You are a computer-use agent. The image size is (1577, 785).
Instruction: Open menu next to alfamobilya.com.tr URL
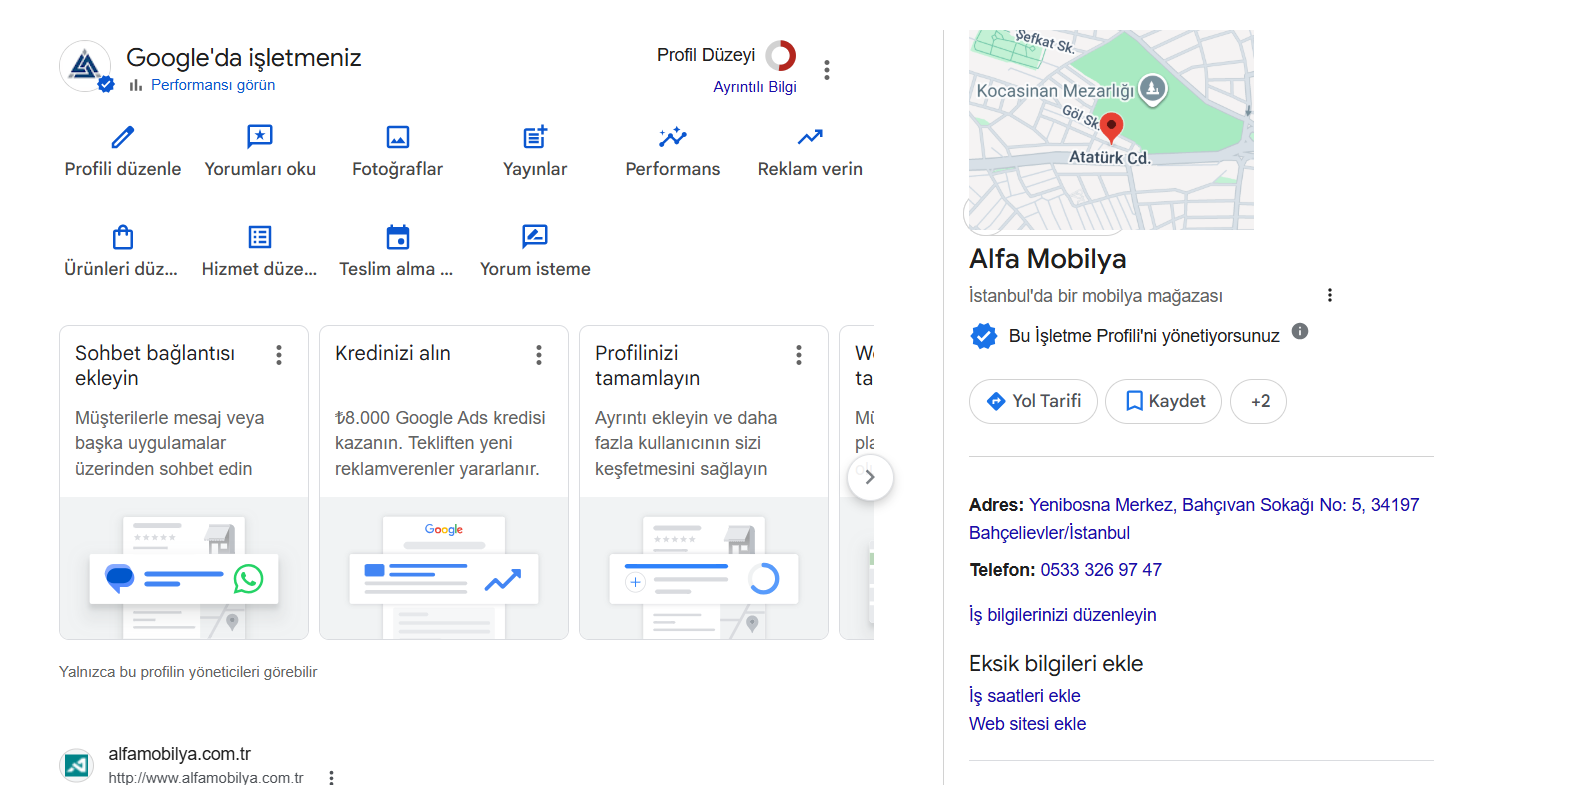click(331, 778)
